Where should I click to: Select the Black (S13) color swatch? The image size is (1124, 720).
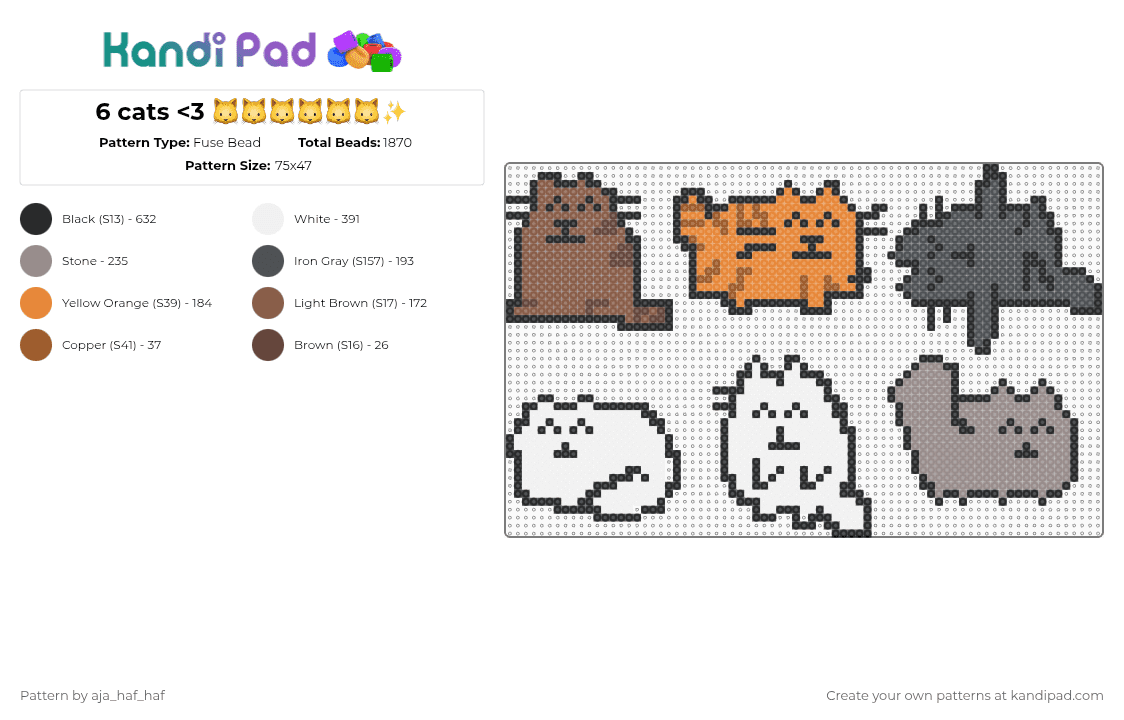tap(36, 219)
